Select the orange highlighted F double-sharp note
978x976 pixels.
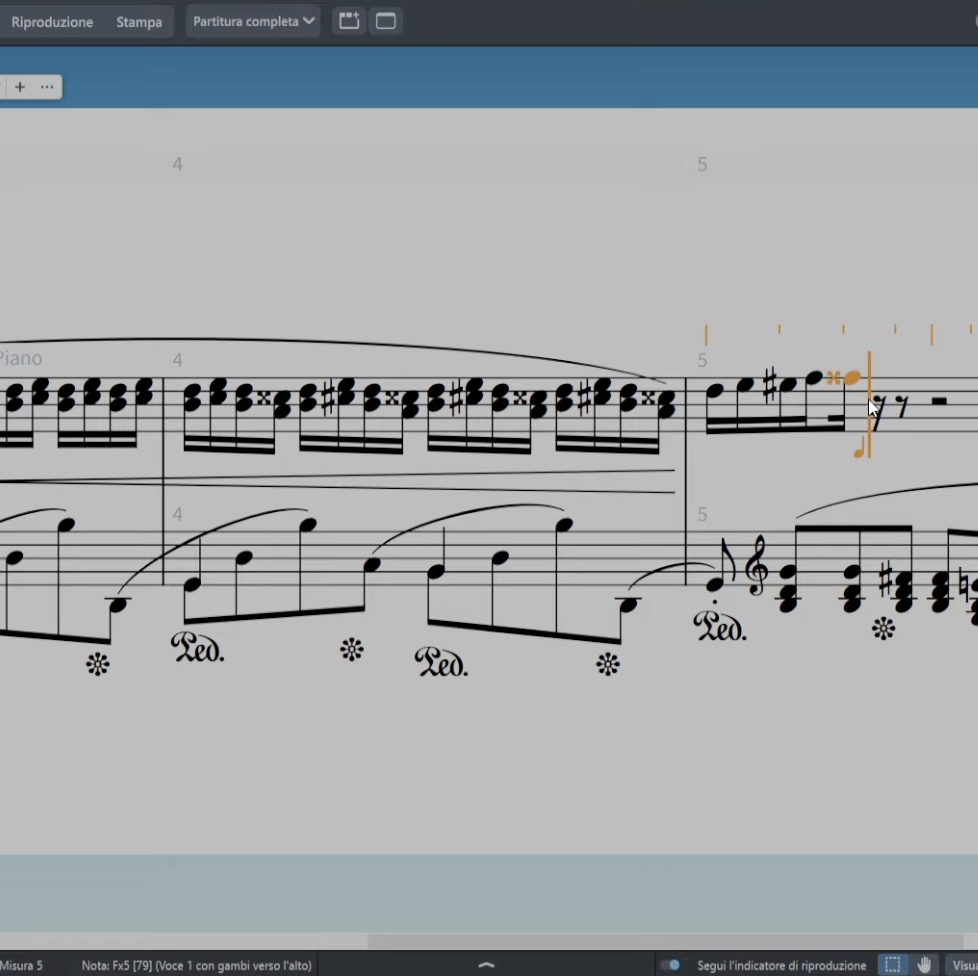point(852,378)
